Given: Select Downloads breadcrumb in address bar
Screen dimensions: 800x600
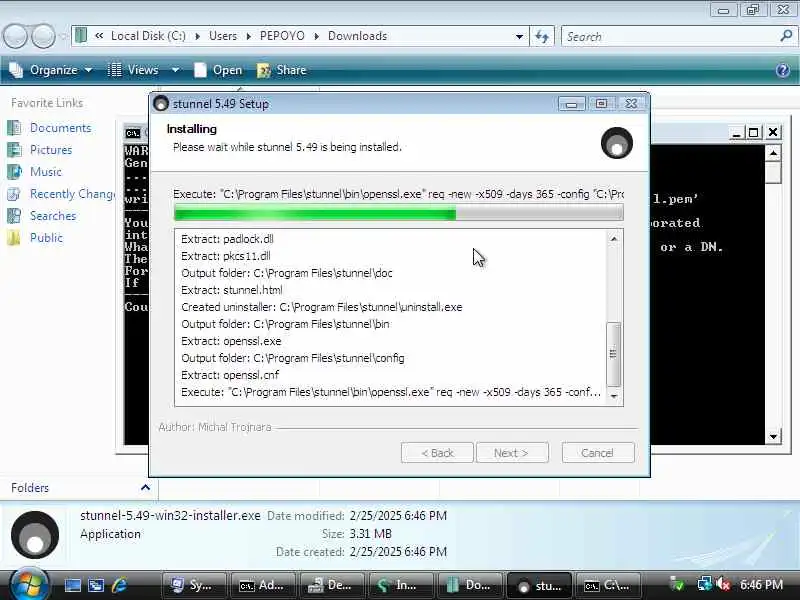Looking at the screenshot, I should click(x=357, y=36).
